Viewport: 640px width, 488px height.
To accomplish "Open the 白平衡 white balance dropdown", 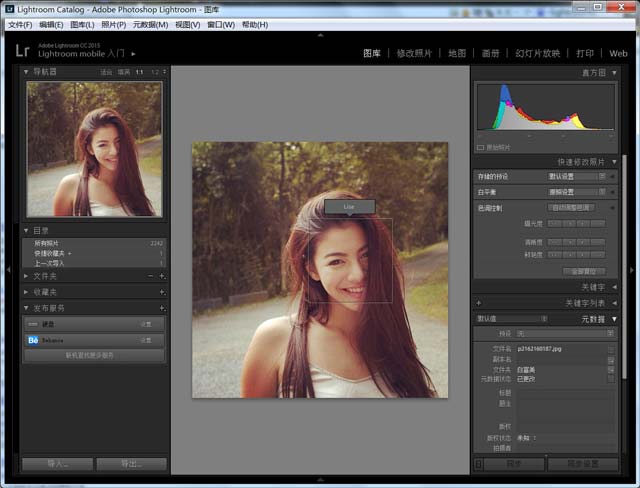I will pyautogui.click(x=576, y=192).
